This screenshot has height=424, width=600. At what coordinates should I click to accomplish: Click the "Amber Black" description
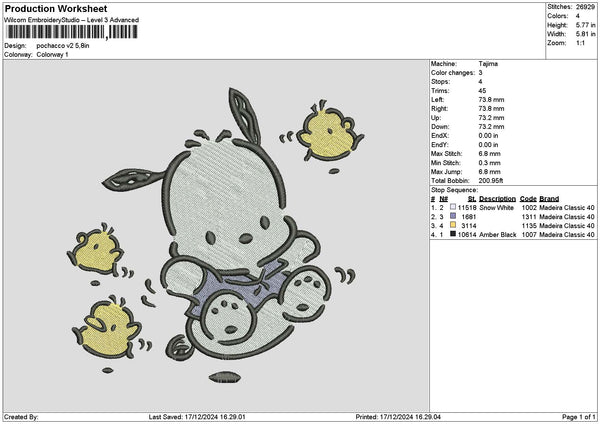click(497, 235)
